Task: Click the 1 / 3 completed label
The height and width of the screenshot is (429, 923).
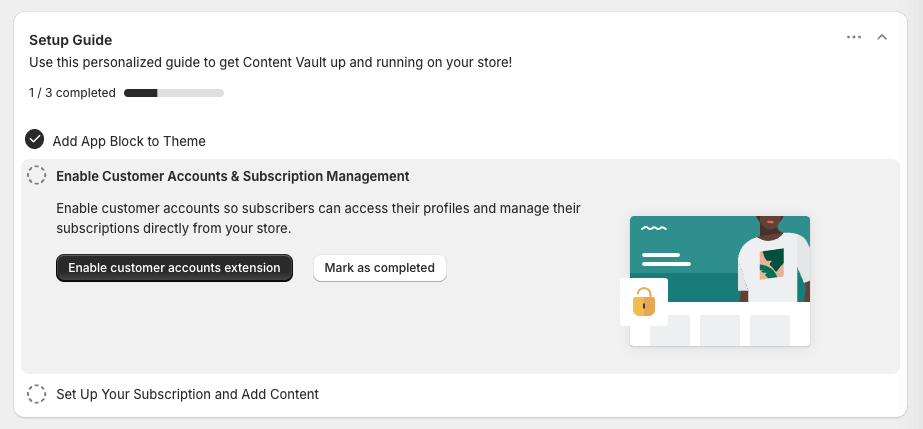Action: click(x=72, y=93)
